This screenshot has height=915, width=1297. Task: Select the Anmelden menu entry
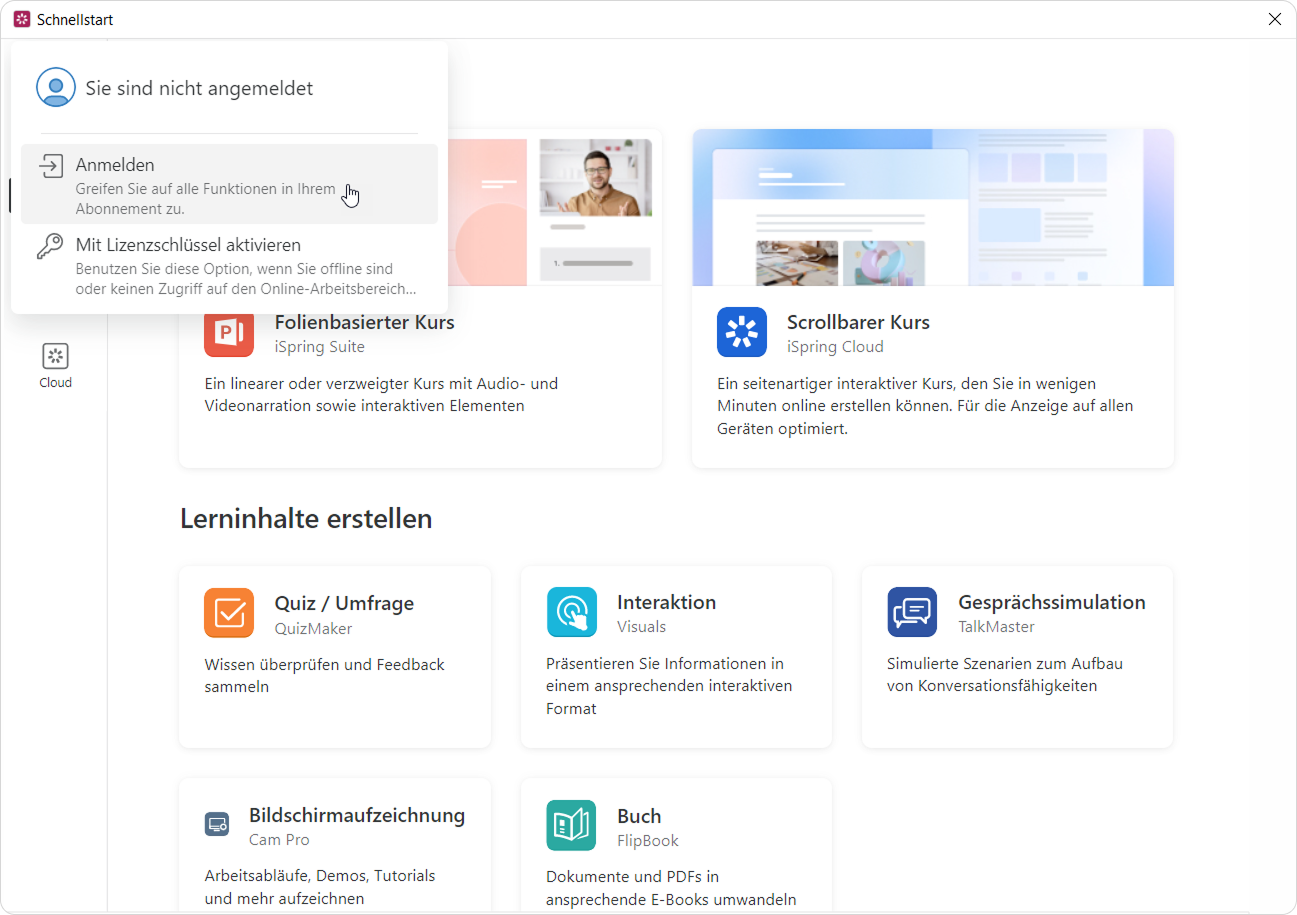click(x=229, y=184)
